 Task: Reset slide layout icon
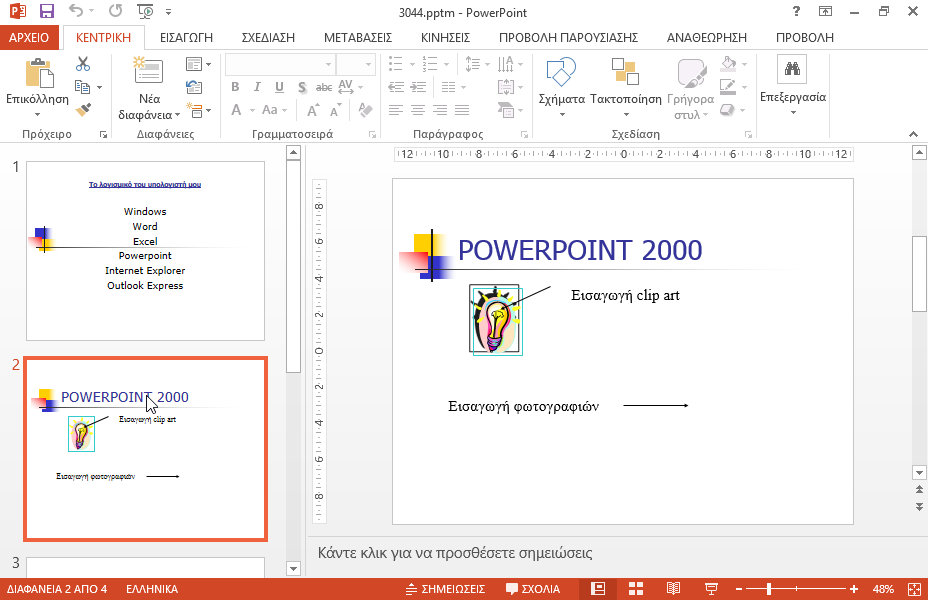194,88
